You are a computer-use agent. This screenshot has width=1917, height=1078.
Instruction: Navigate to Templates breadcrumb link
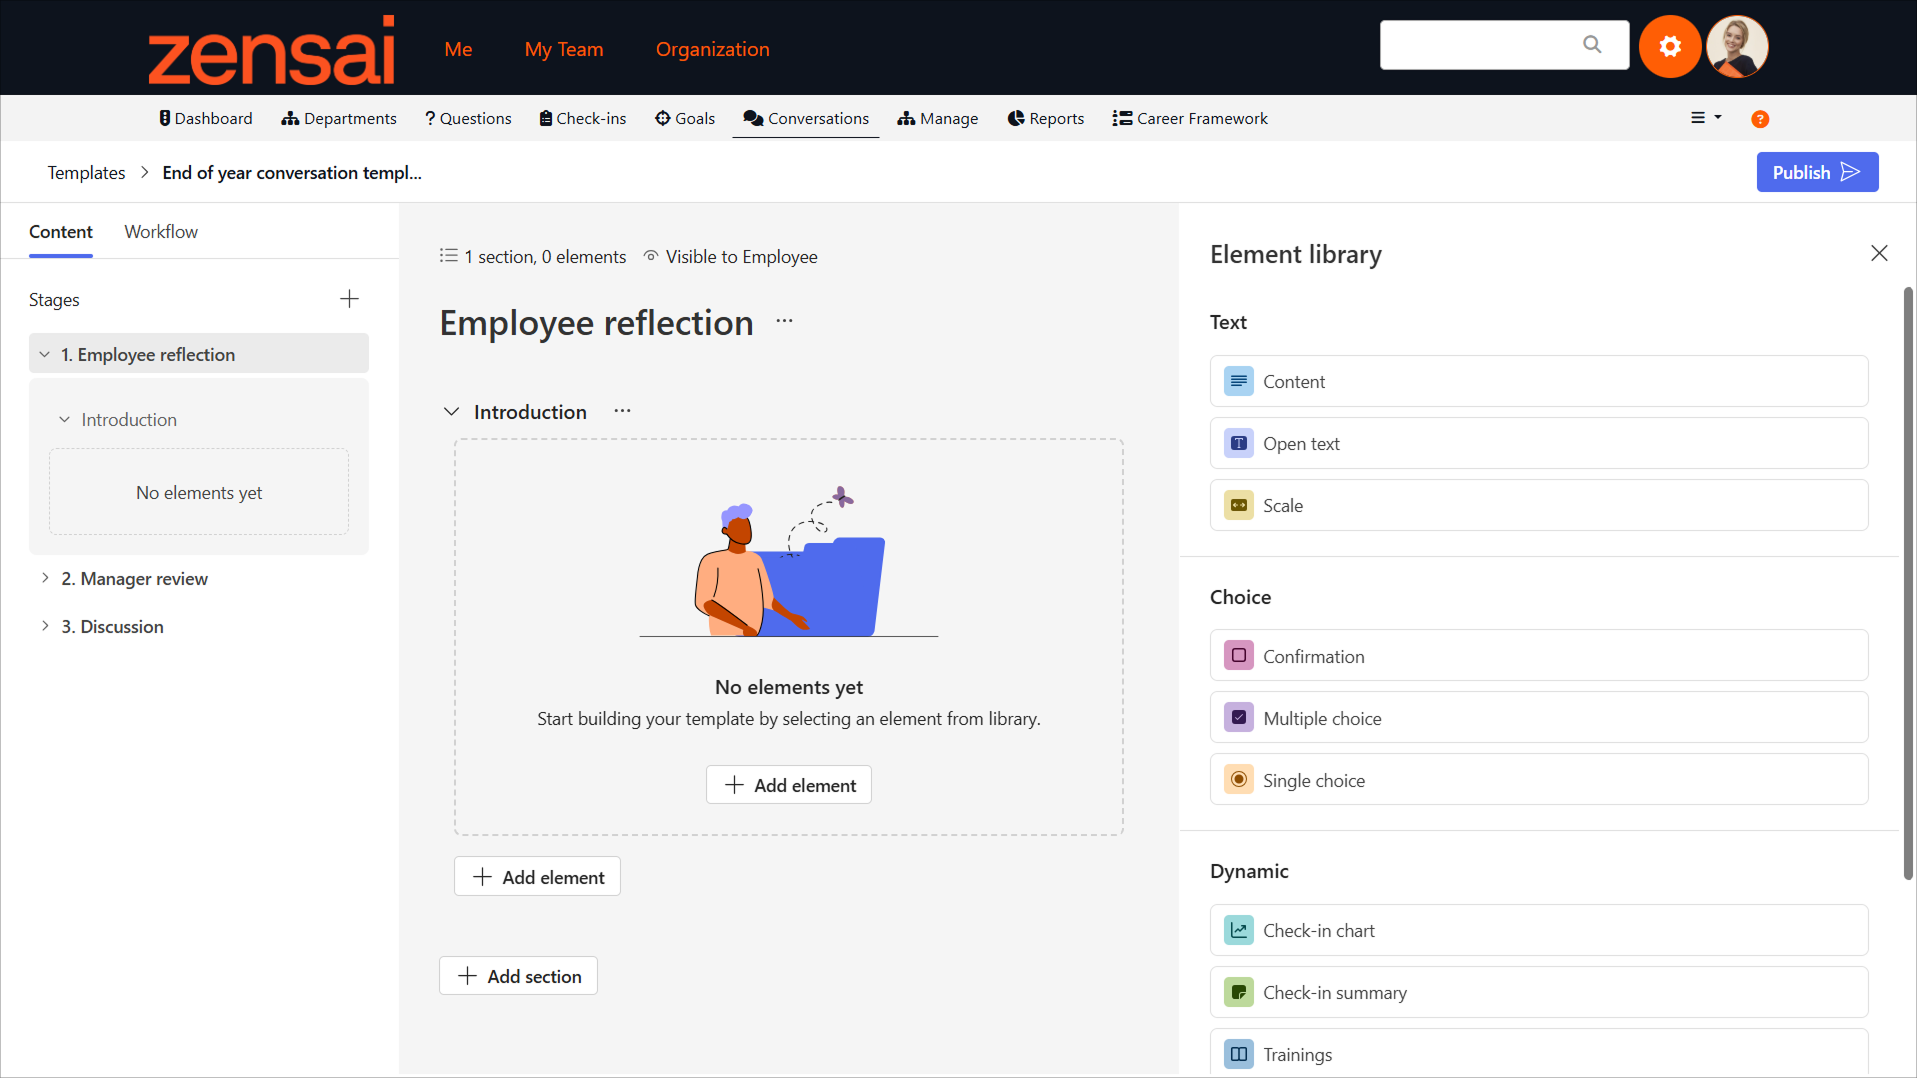[86, 173]
